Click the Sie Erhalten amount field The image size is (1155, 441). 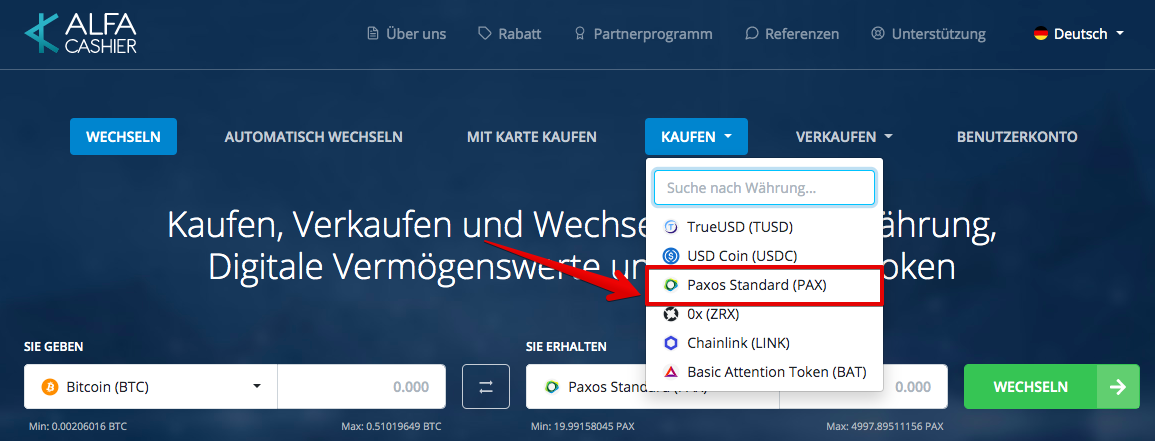(863, 387)
